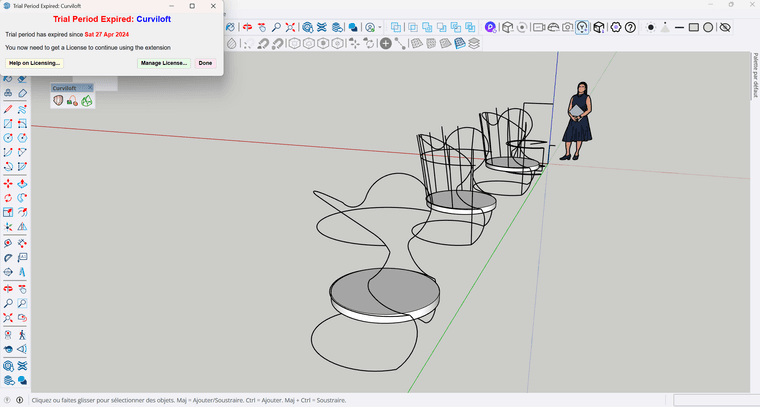Select the Move tool
The image size is (760, 407).
click(8, 184)
